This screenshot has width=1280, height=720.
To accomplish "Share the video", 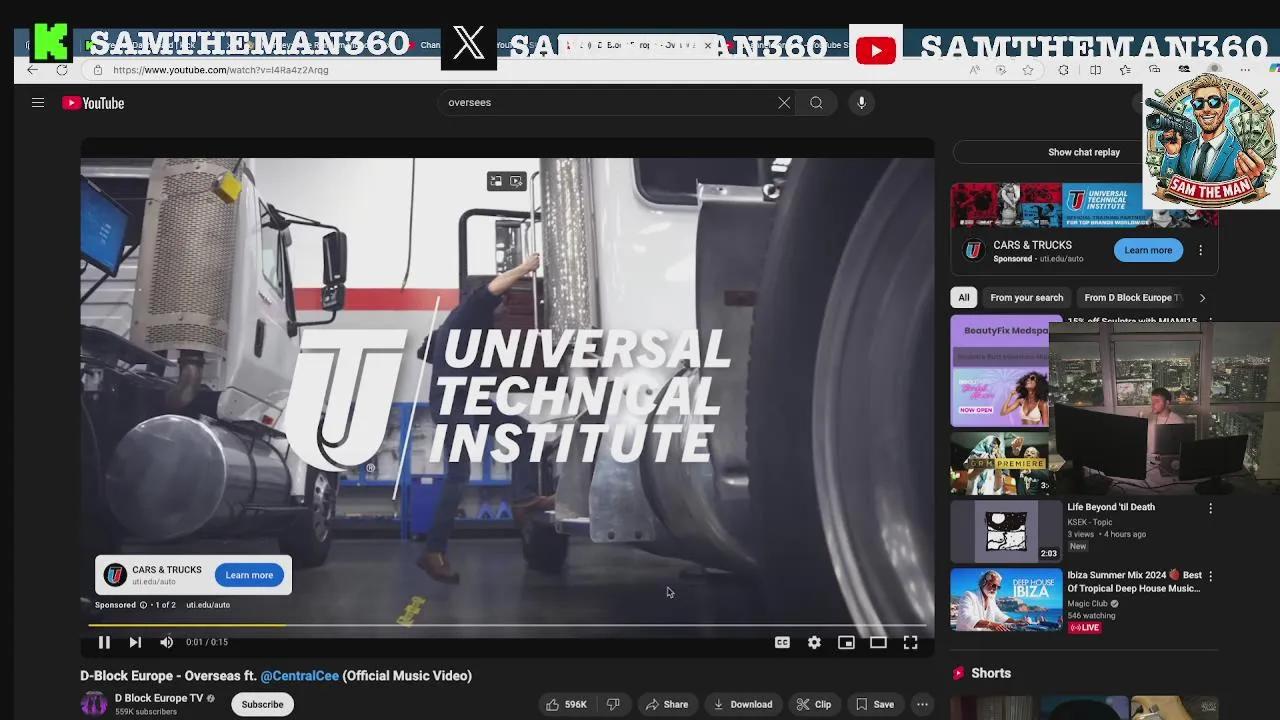I will [x=667, y=704].
